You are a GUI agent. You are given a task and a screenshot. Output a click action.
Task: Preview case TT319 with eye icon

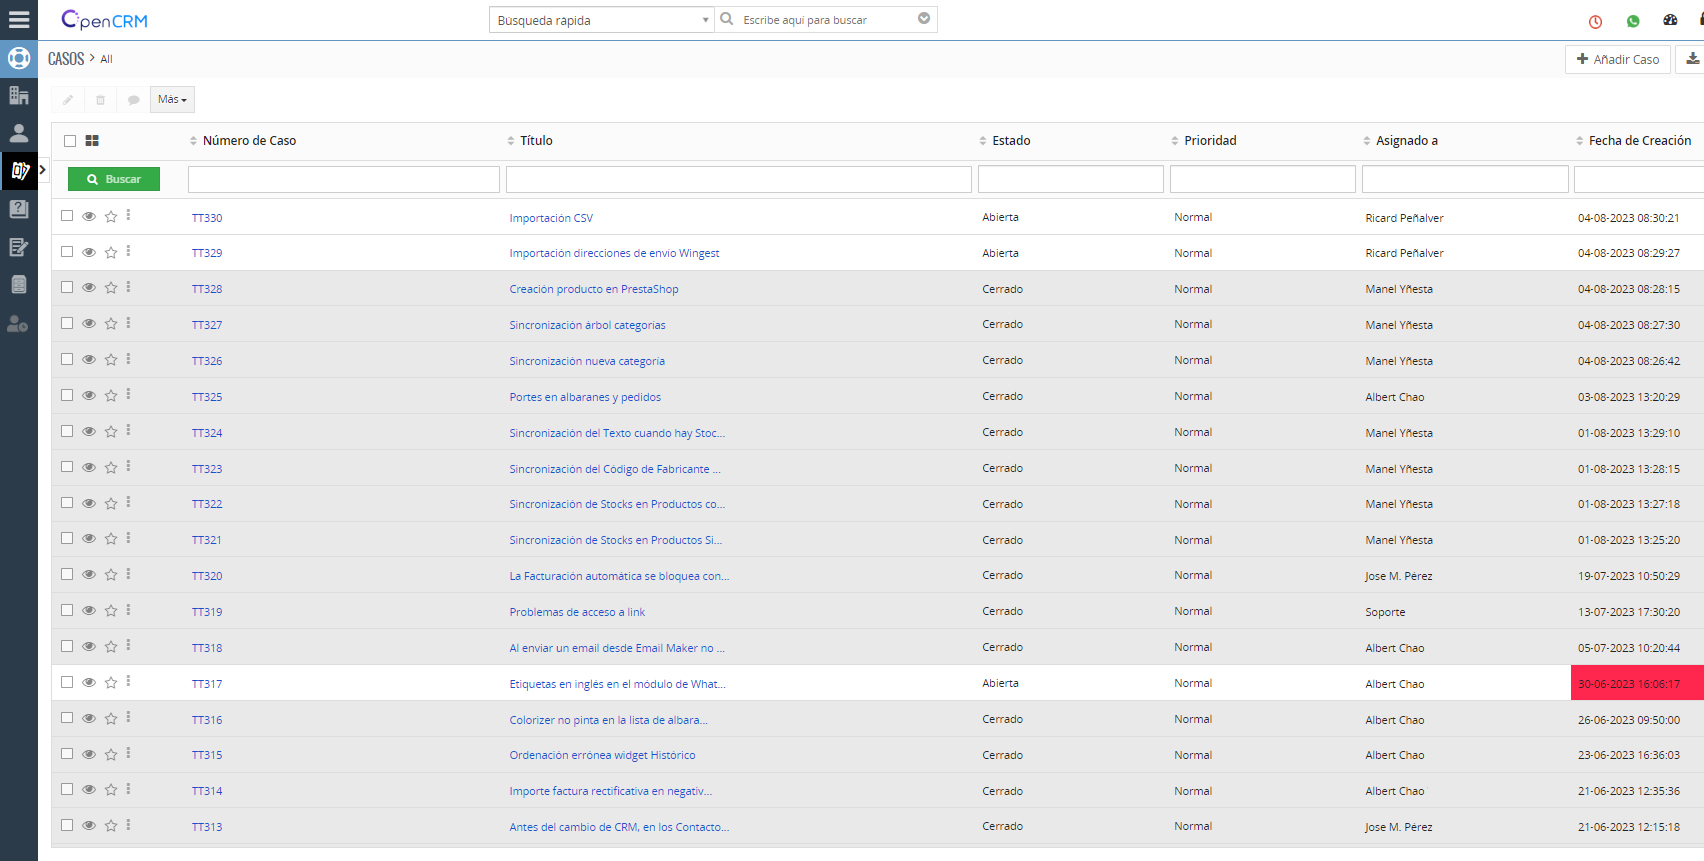click(89, 611)
